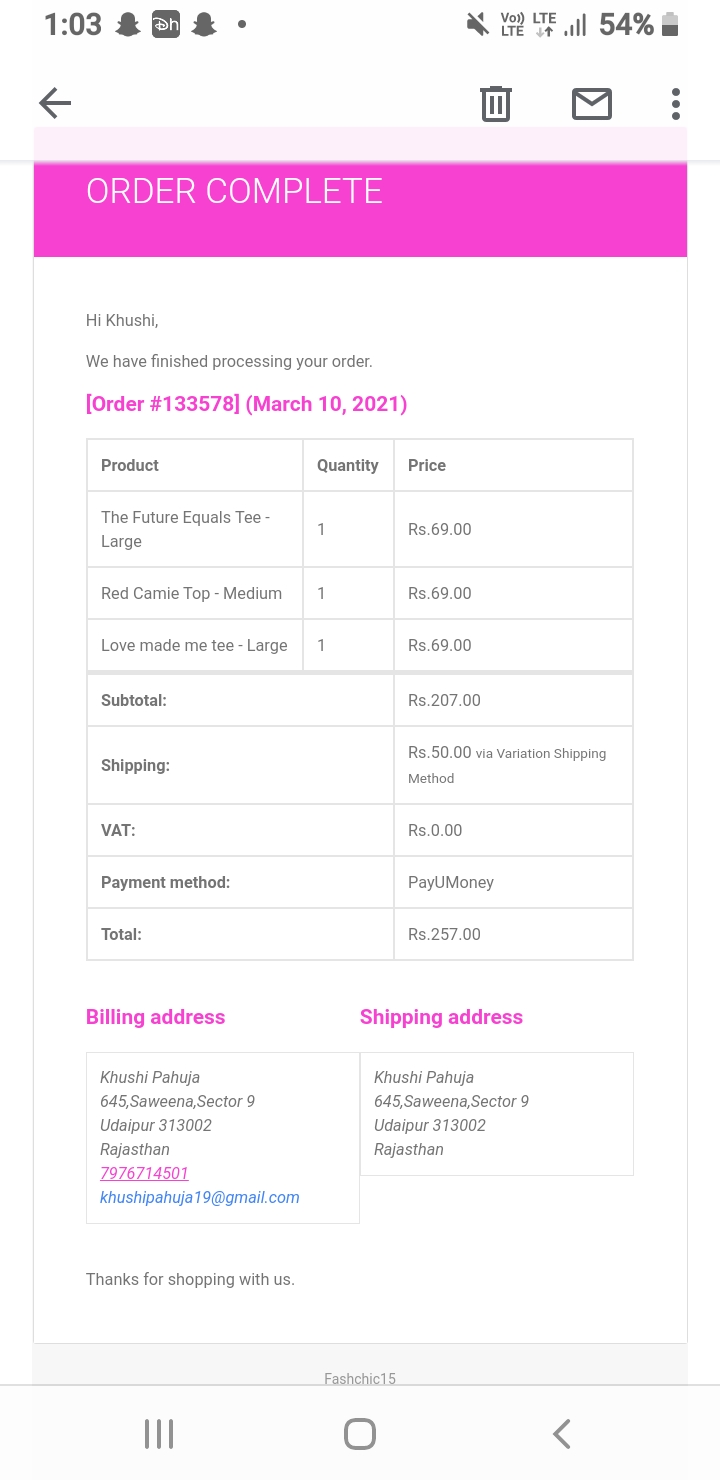Mark email as unread via envelope icon

tap(592, 103)
